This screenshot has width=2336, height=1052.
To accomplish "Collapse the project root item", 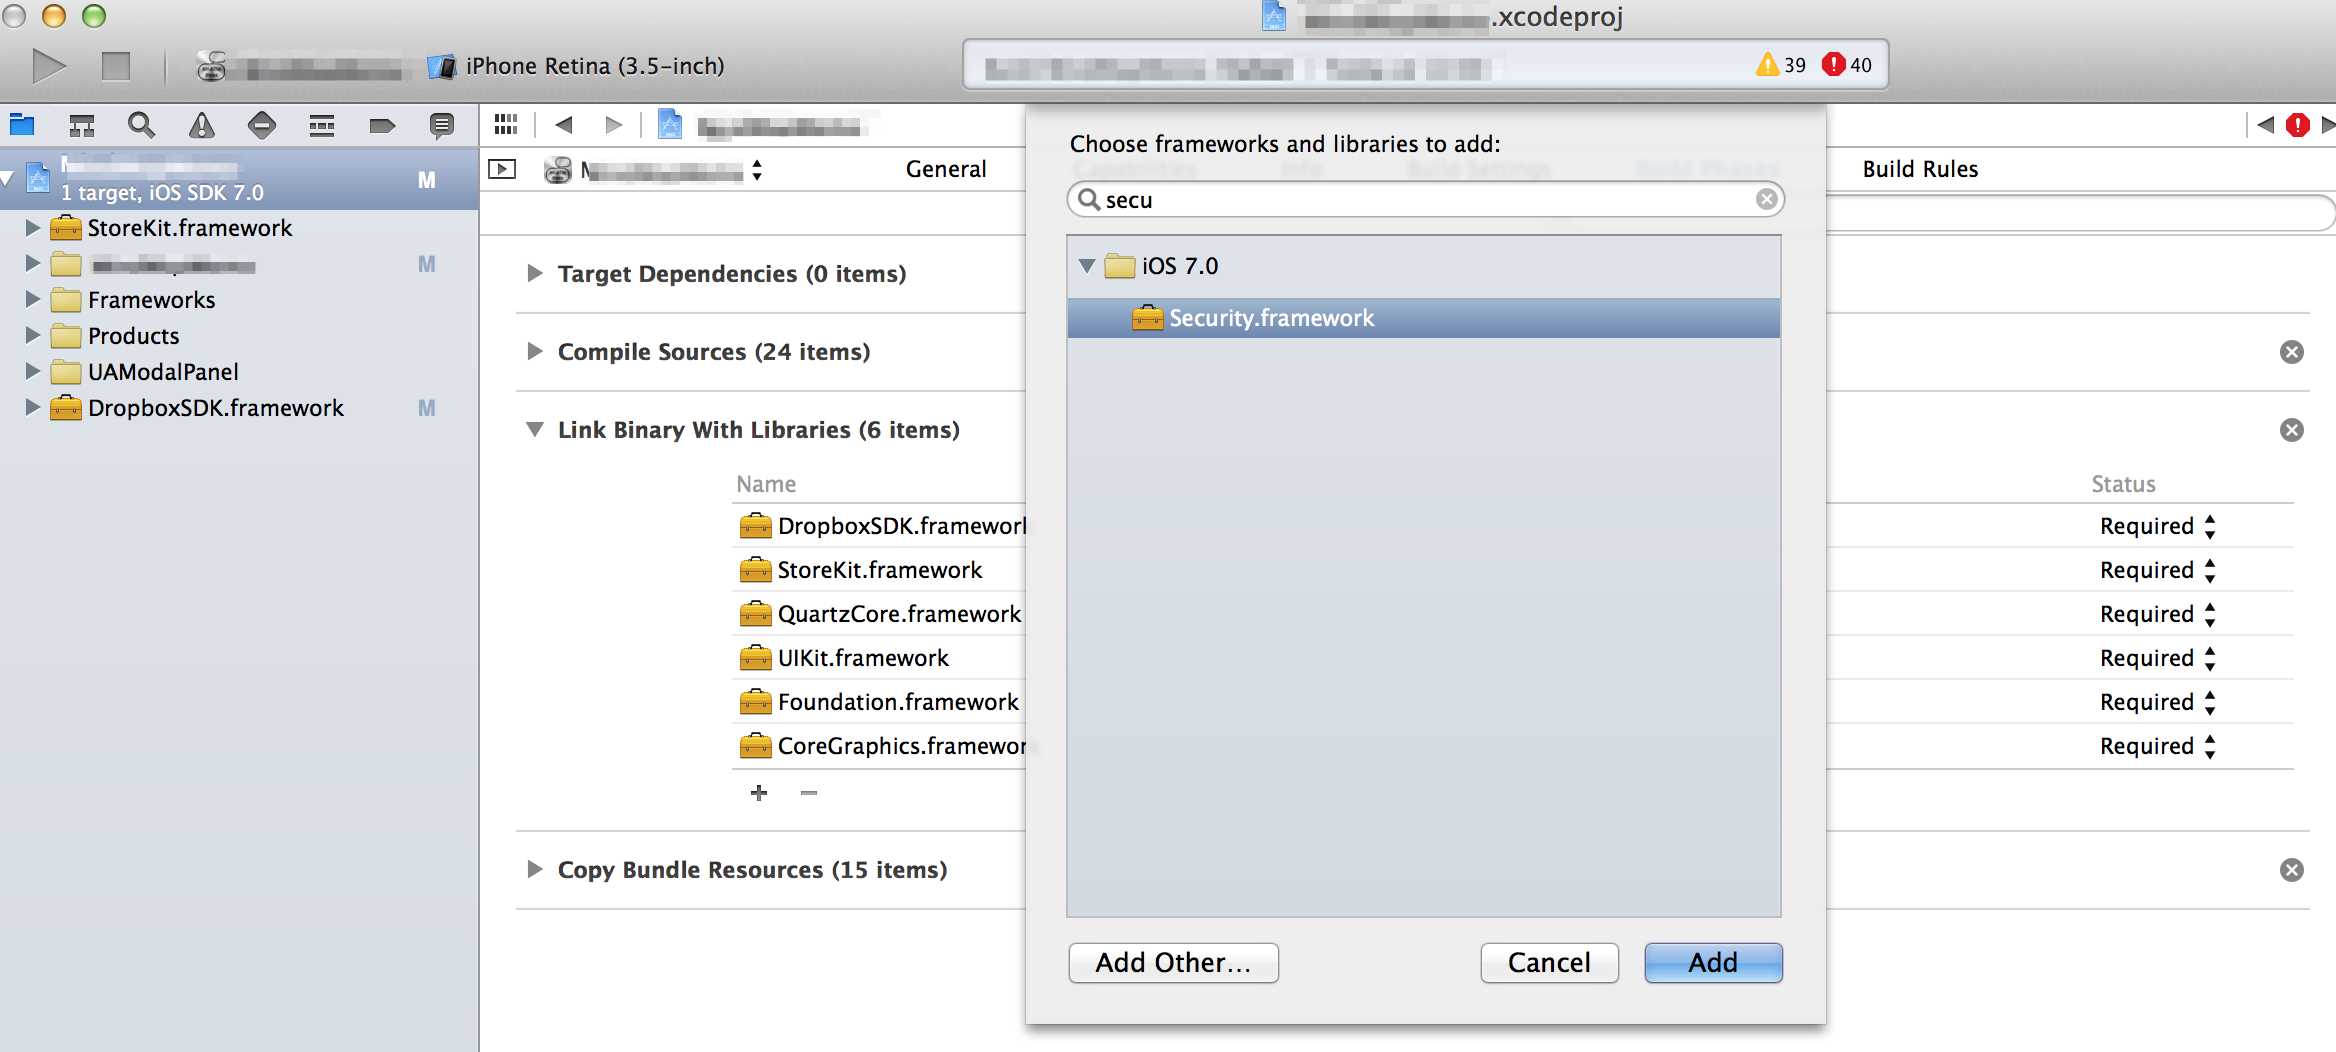I will pyautogui.click(x=8, y=179).
